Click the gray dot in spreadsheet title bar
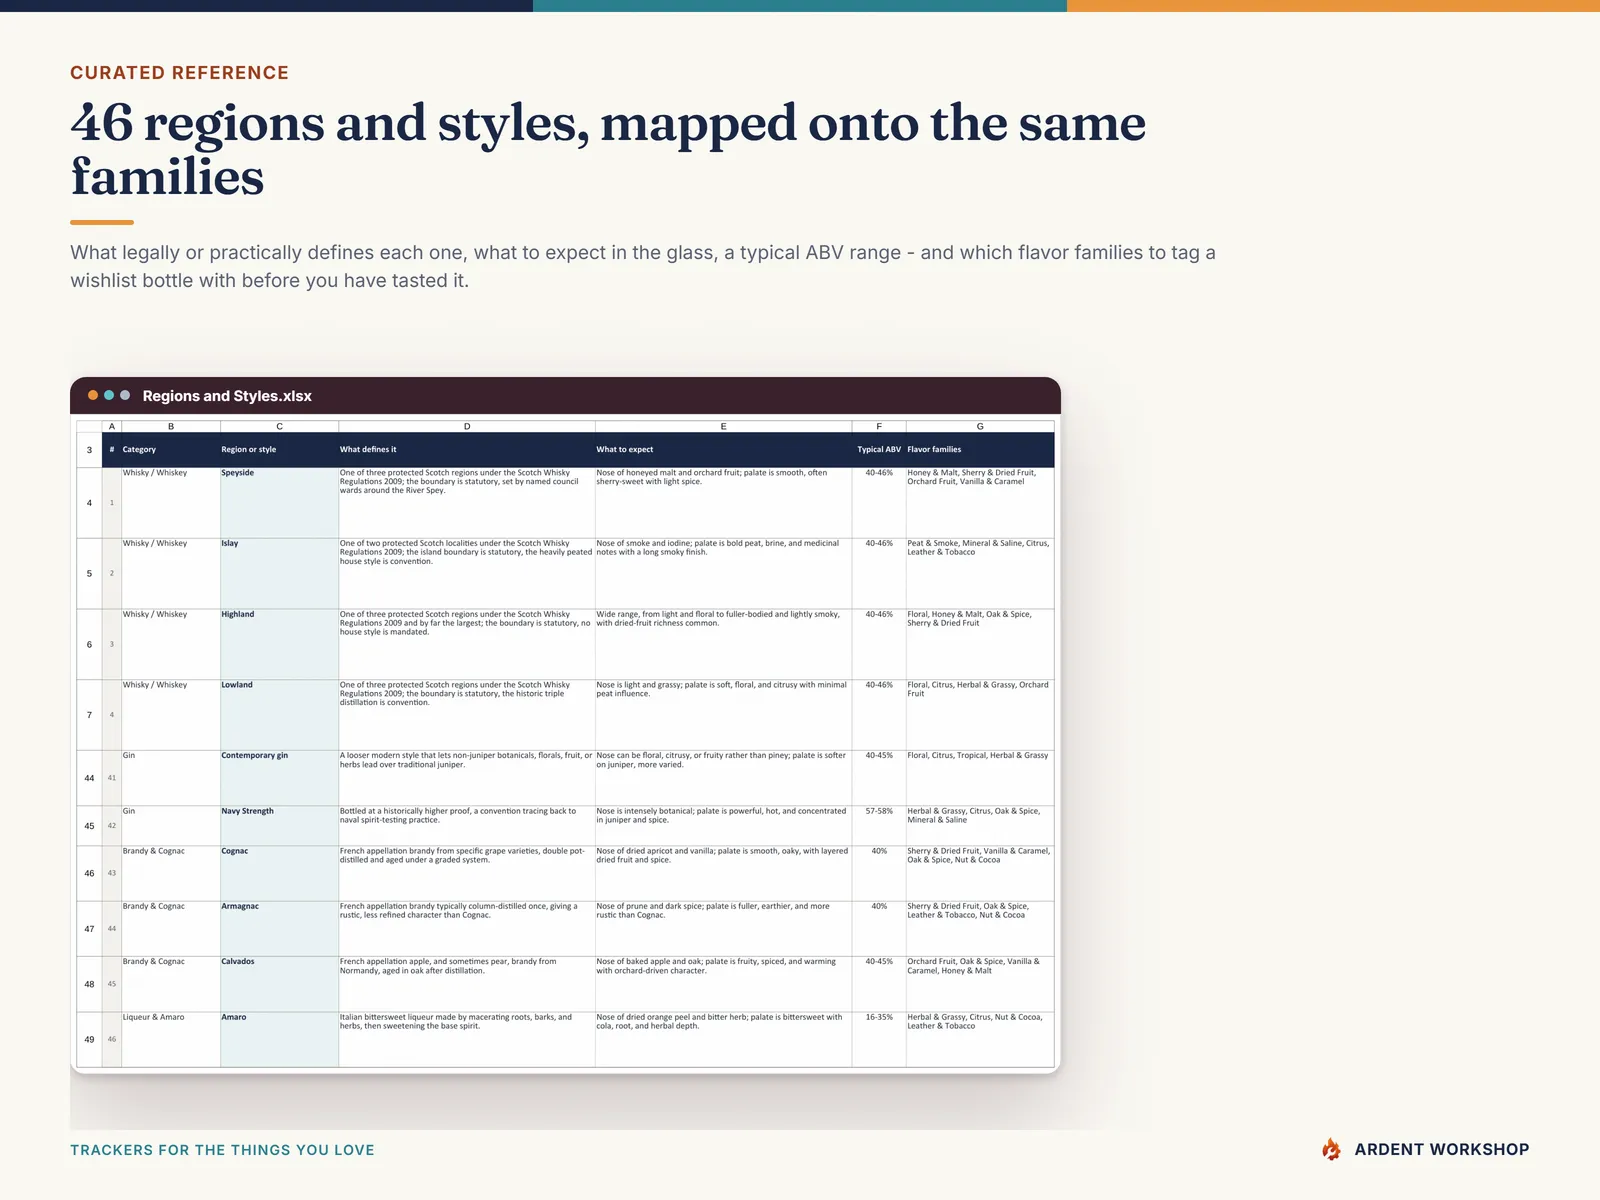 click(125, 395)
